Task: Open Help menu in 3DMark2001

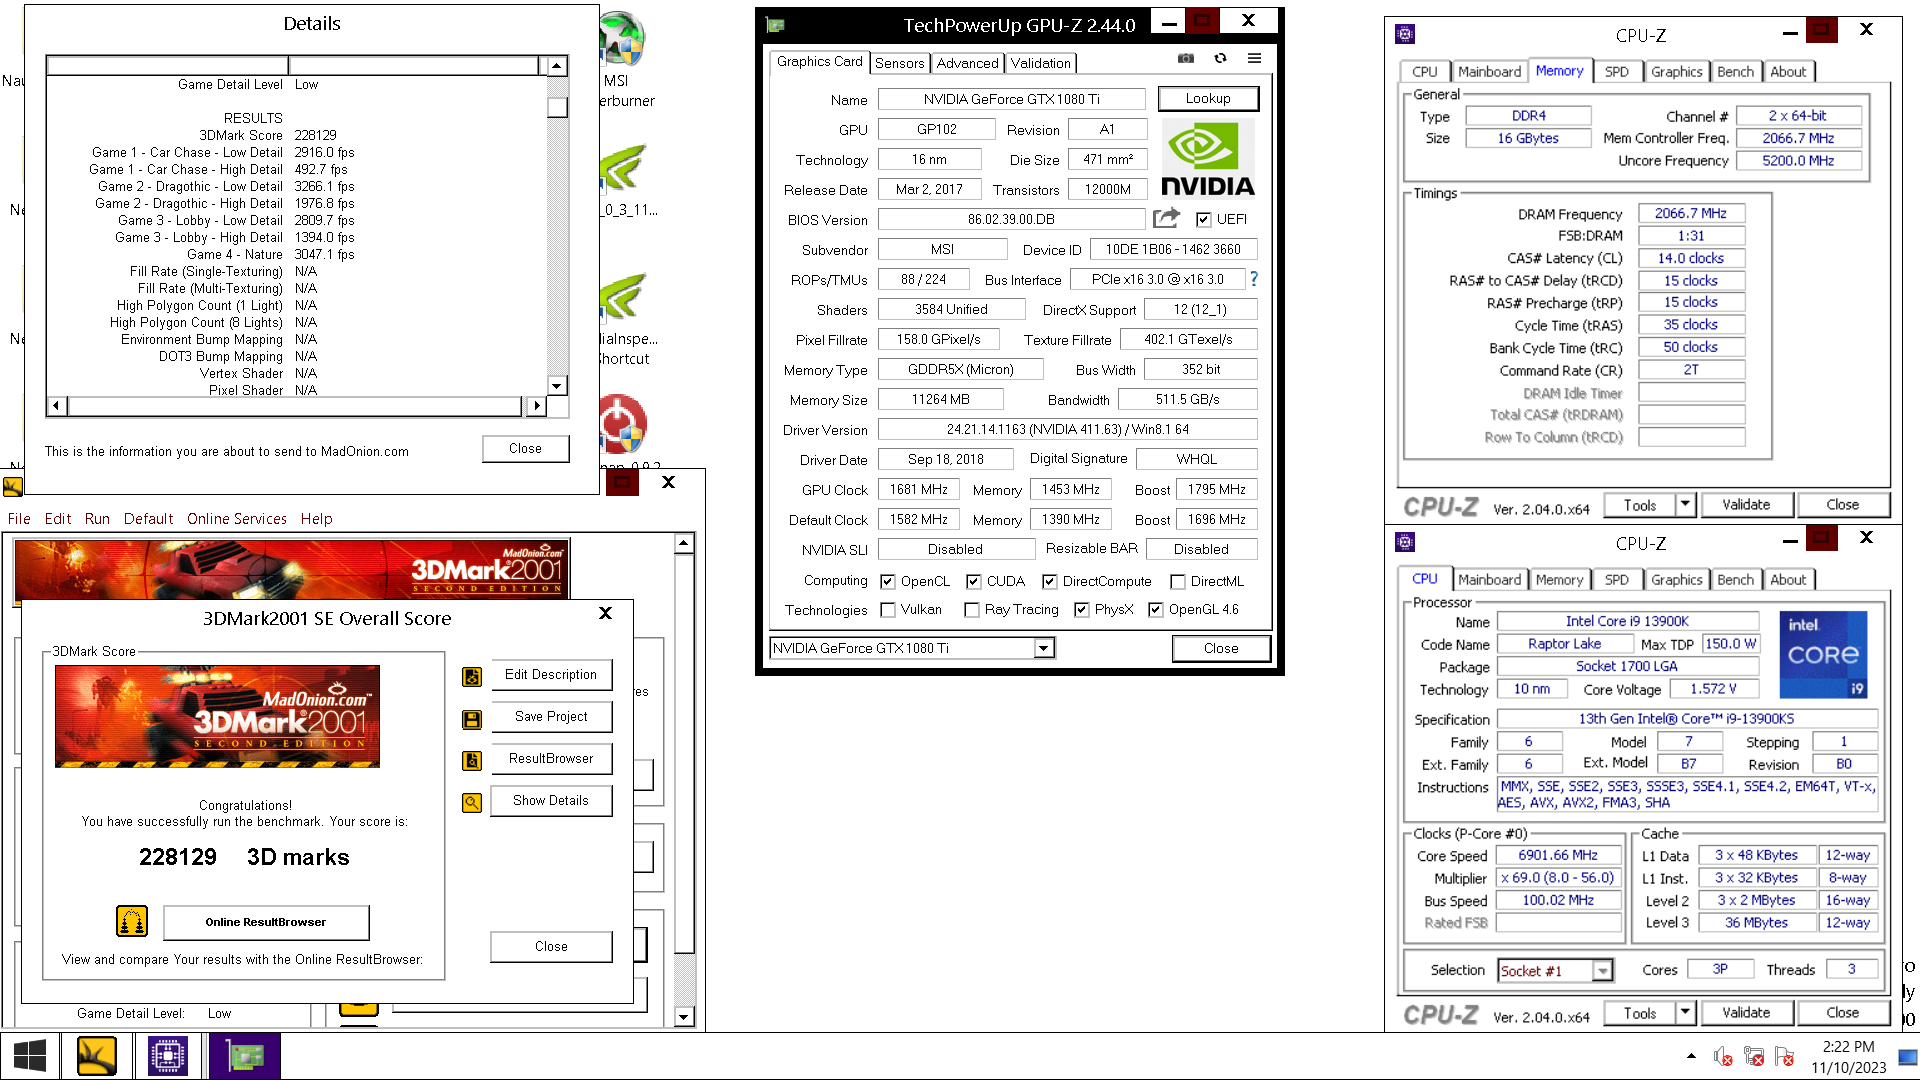Action: pos(316,519)
